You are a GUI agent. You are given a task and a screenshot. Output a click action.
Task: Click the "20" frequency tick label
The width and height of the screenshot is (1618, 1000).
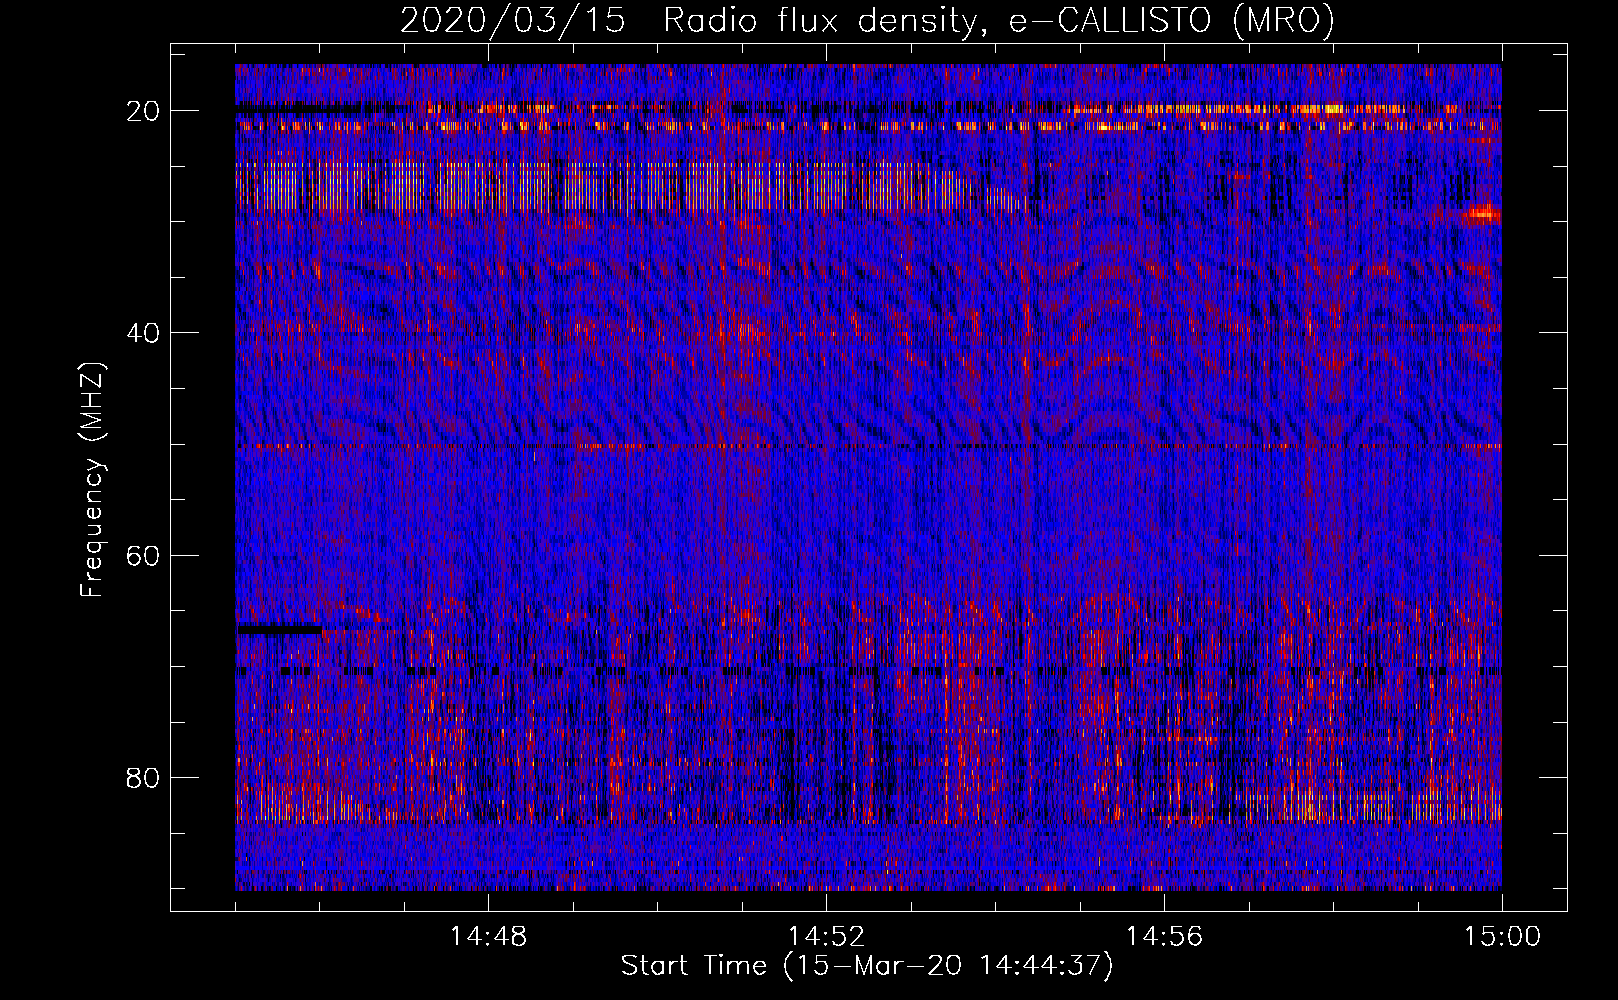tap(144, 111)
